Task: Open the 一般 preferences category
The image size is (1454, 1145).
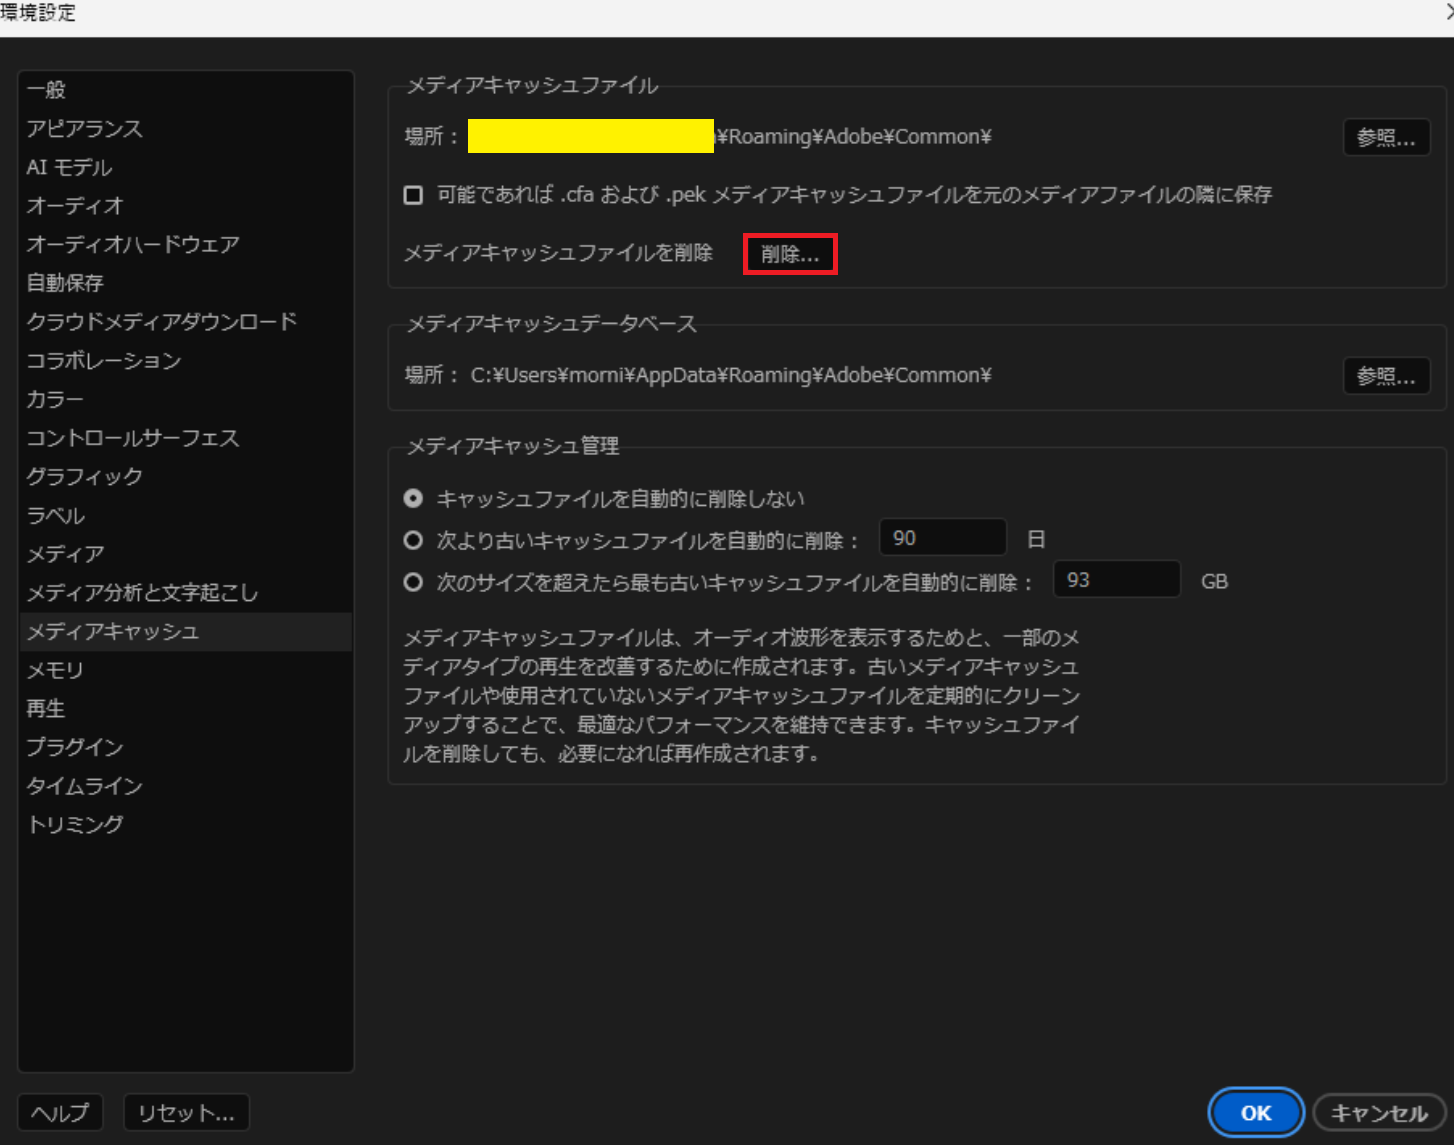Action: tap(46, 90)
